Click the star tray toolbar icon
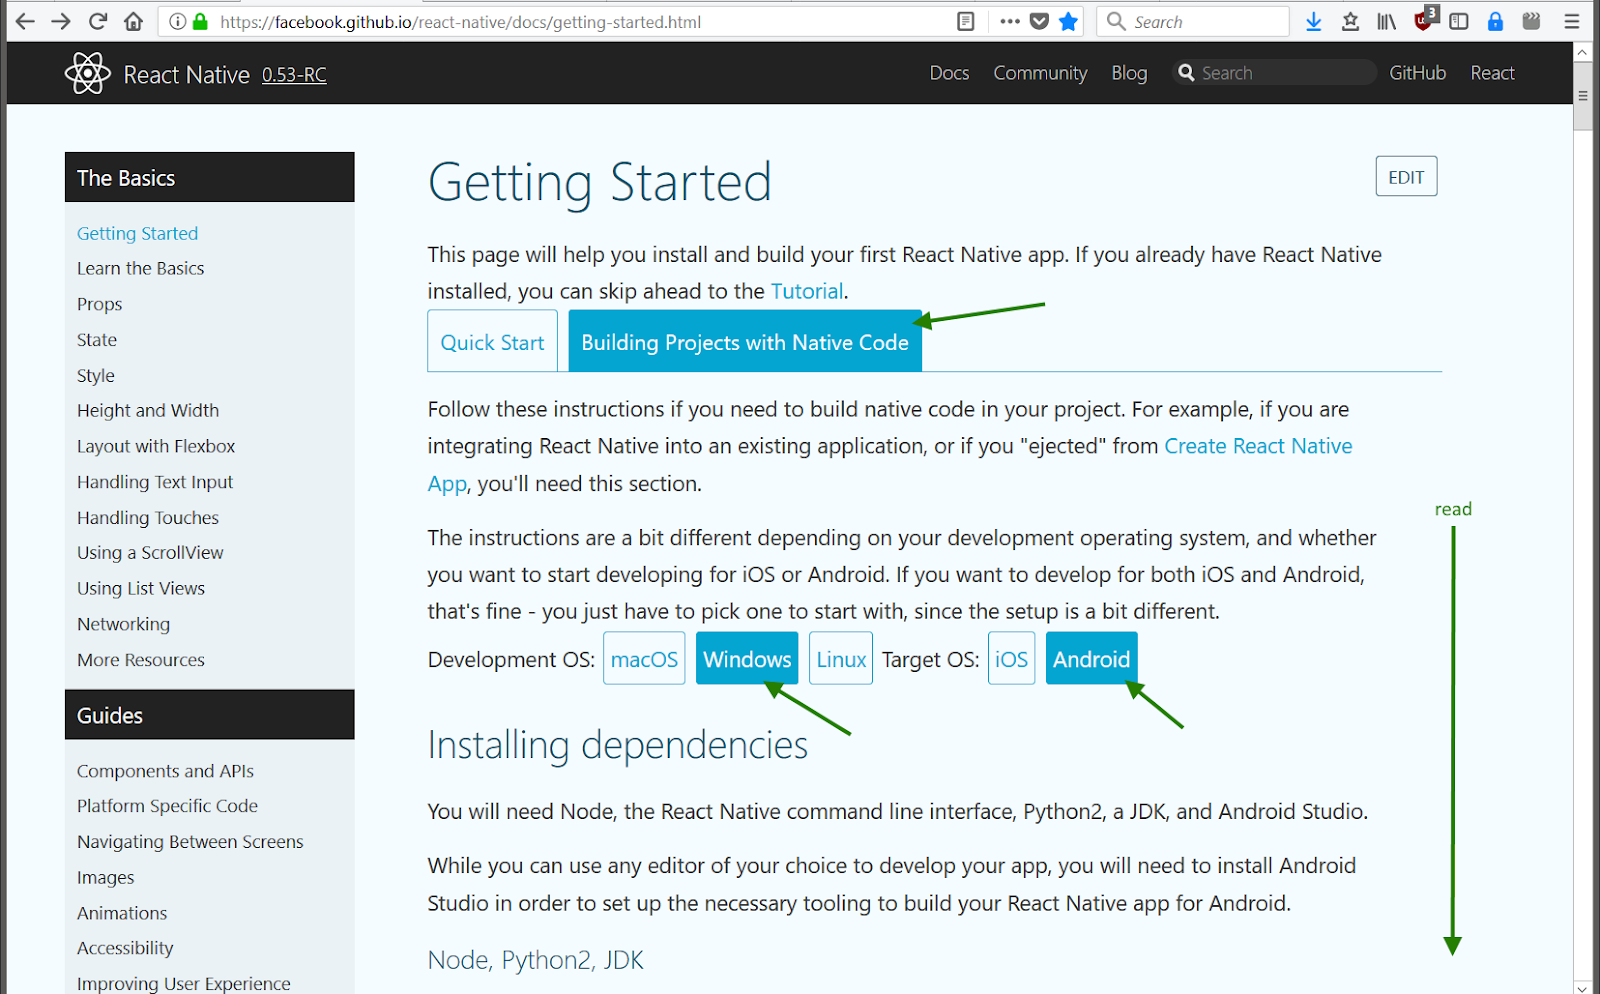This screenshot has height=994, width=1600. [x=1350, y=21]
